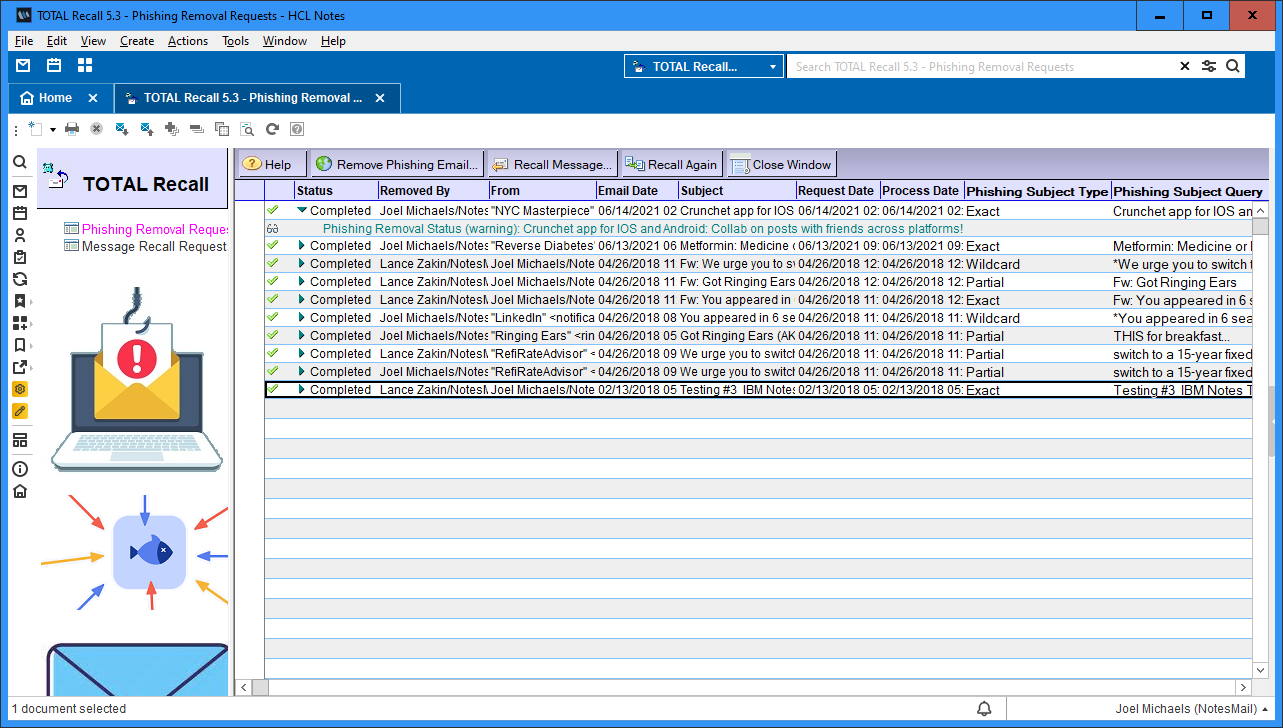
Task: Click the search magnifier icon in sidebar
Action: pos(20,162)
